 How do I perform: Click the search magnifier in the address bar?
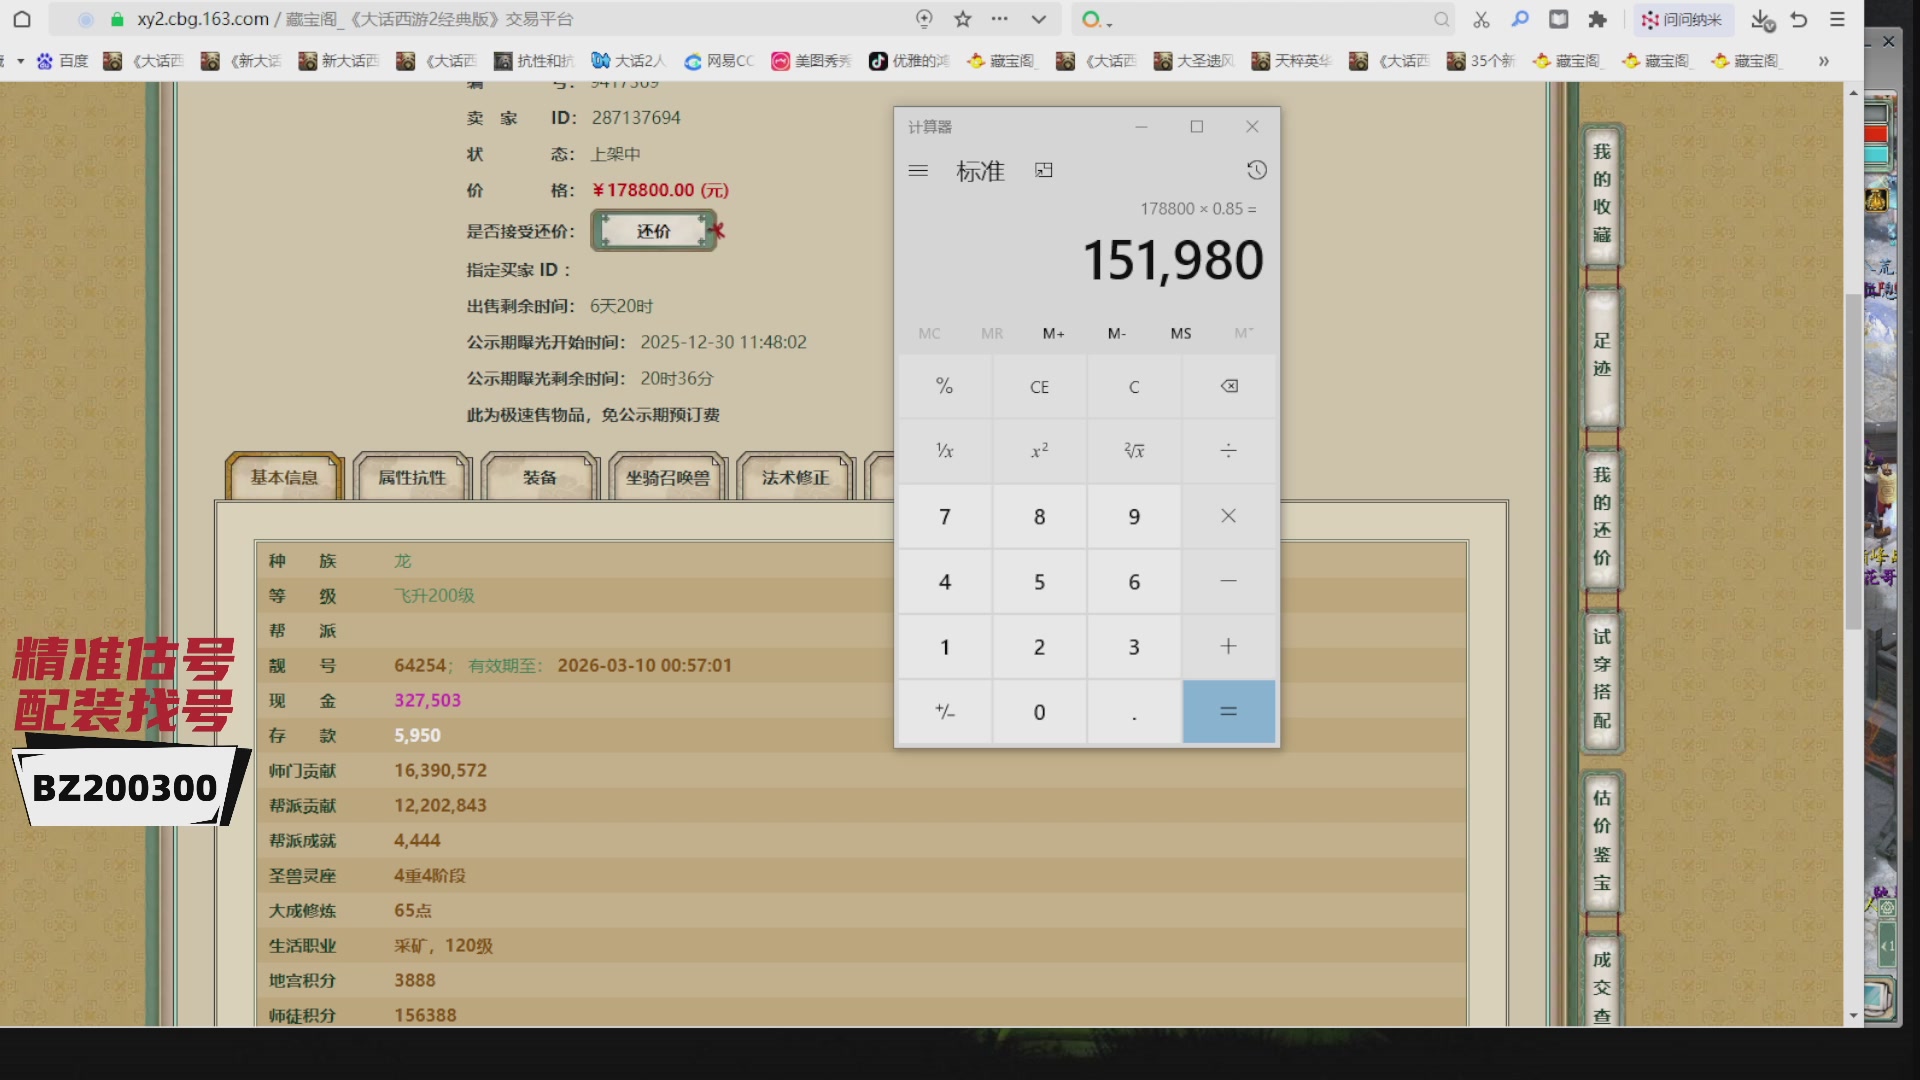(1440, 19)
